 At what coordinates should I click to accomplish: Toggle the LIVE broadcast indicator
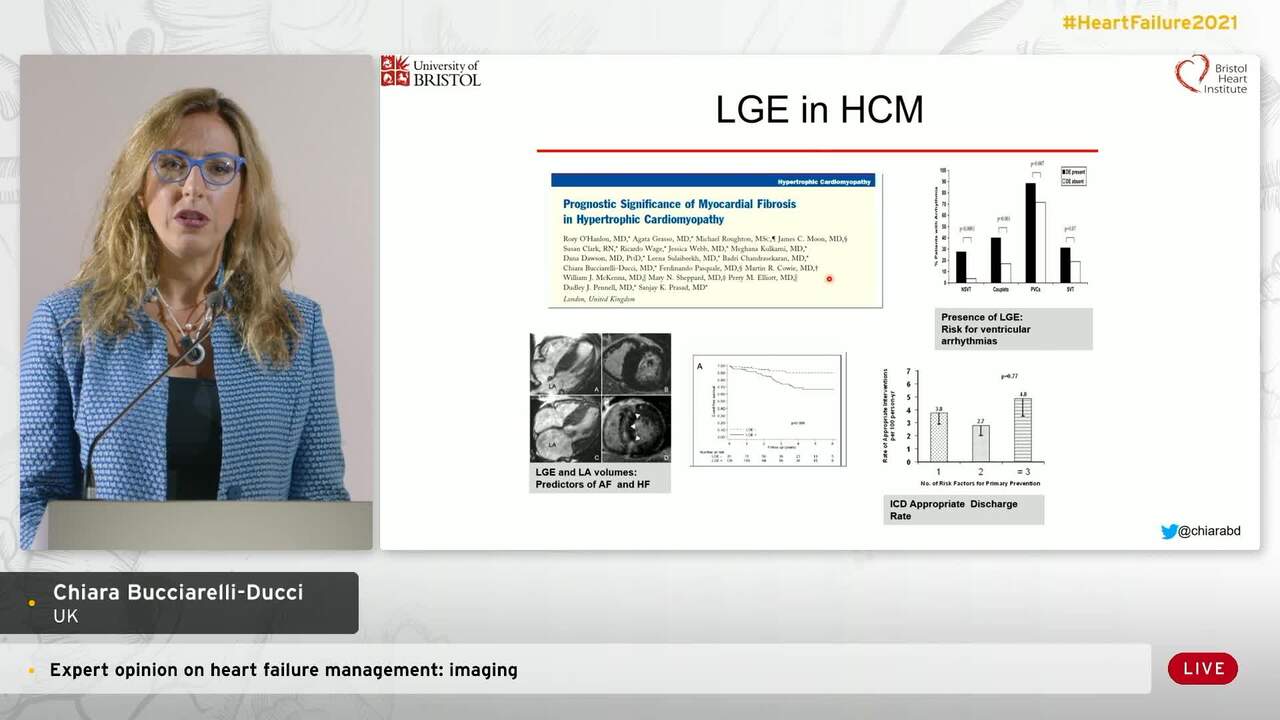coord(1202,668)
